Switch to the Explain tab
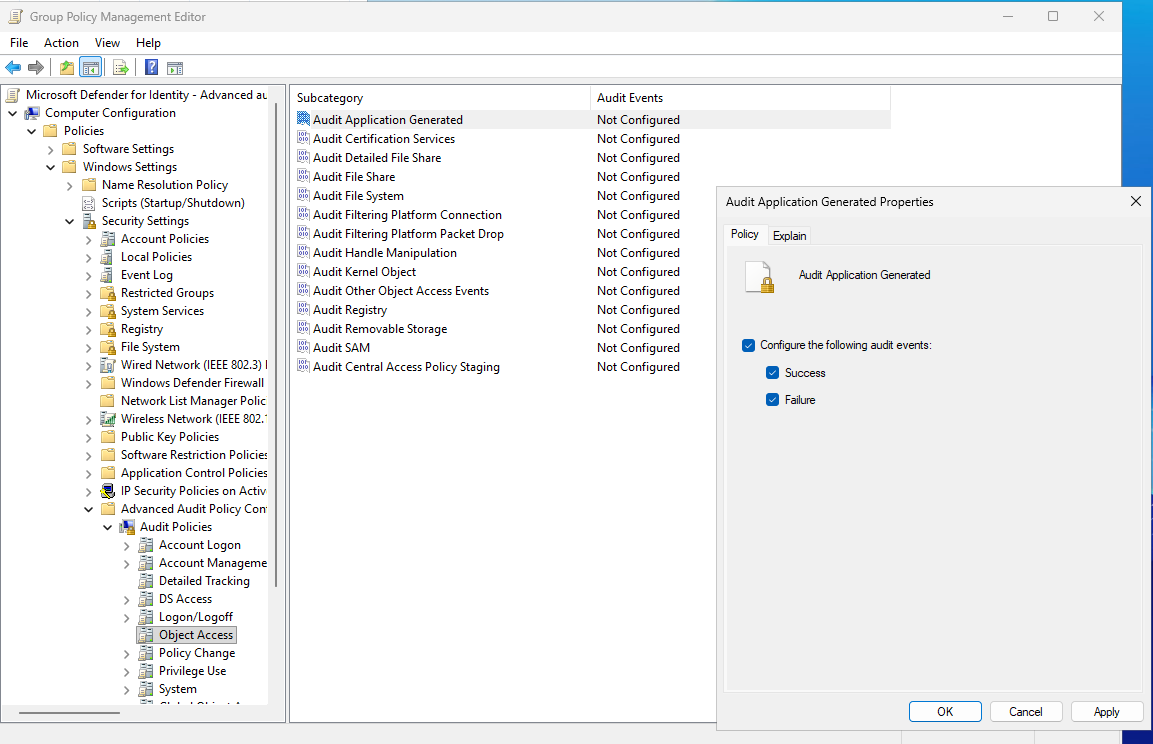The width and height of the screenshot is (1153, 744). tap(789, 235)
